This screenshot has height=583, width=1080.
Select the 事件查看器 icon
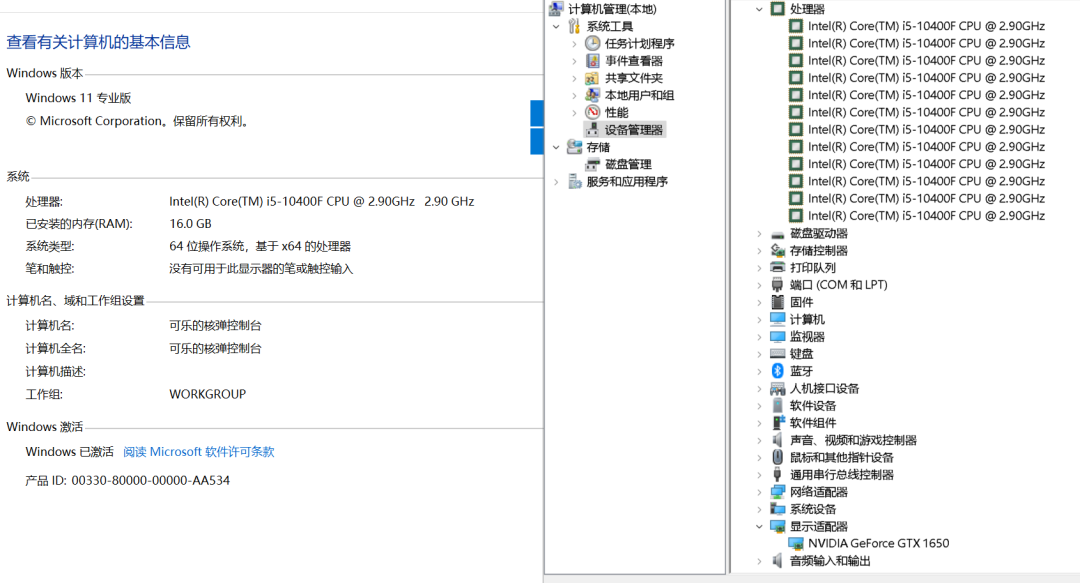592,61
